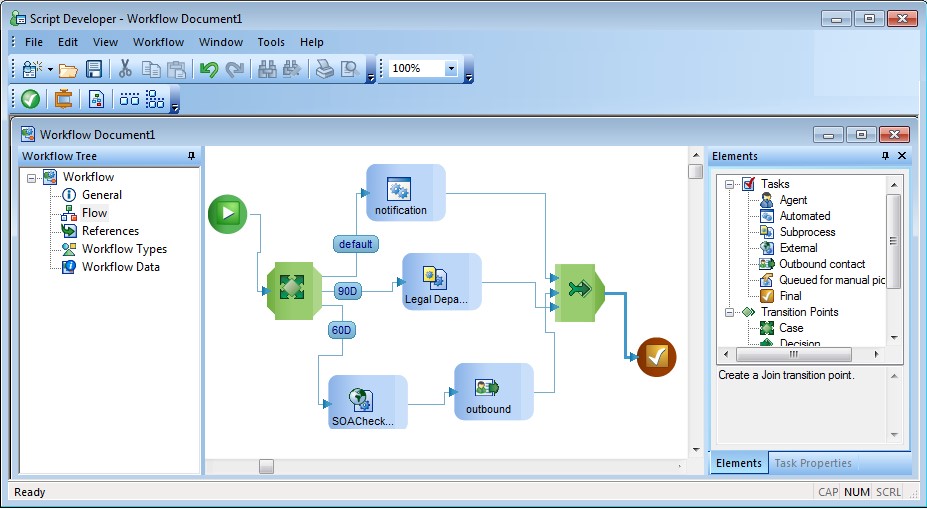This screenshot has width=927, height=509.
Task: Select the green Start node on canvas
Action: 227,214
